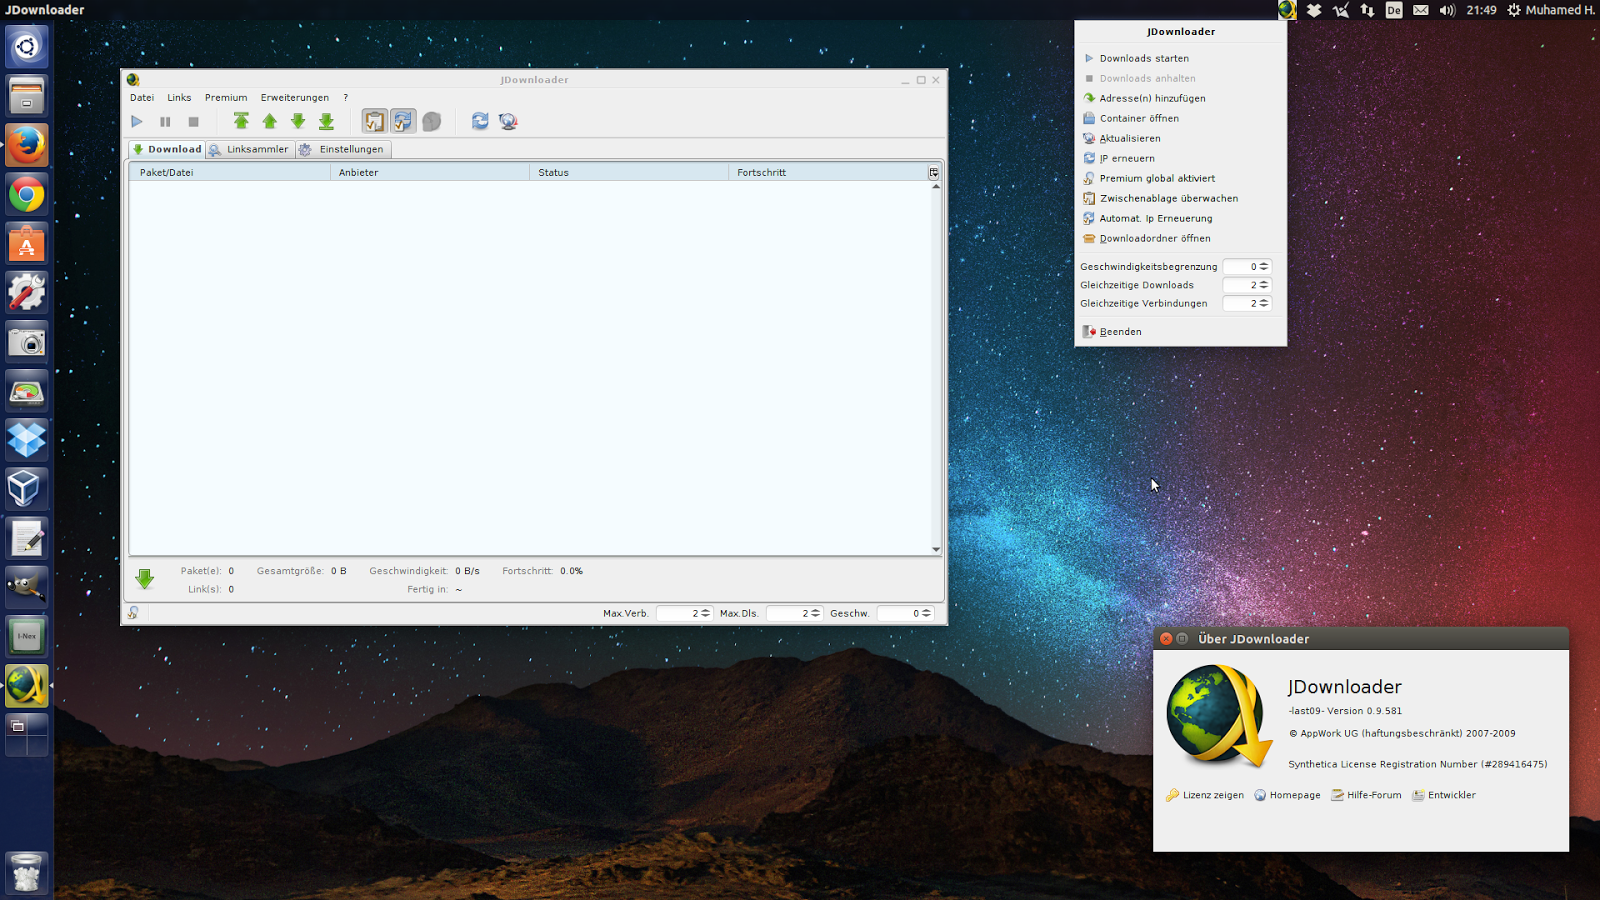The height and width of the screenshot is (900, 1600).
Task: Toggle automatic reconnect in the toolbar
Action: 403,121
